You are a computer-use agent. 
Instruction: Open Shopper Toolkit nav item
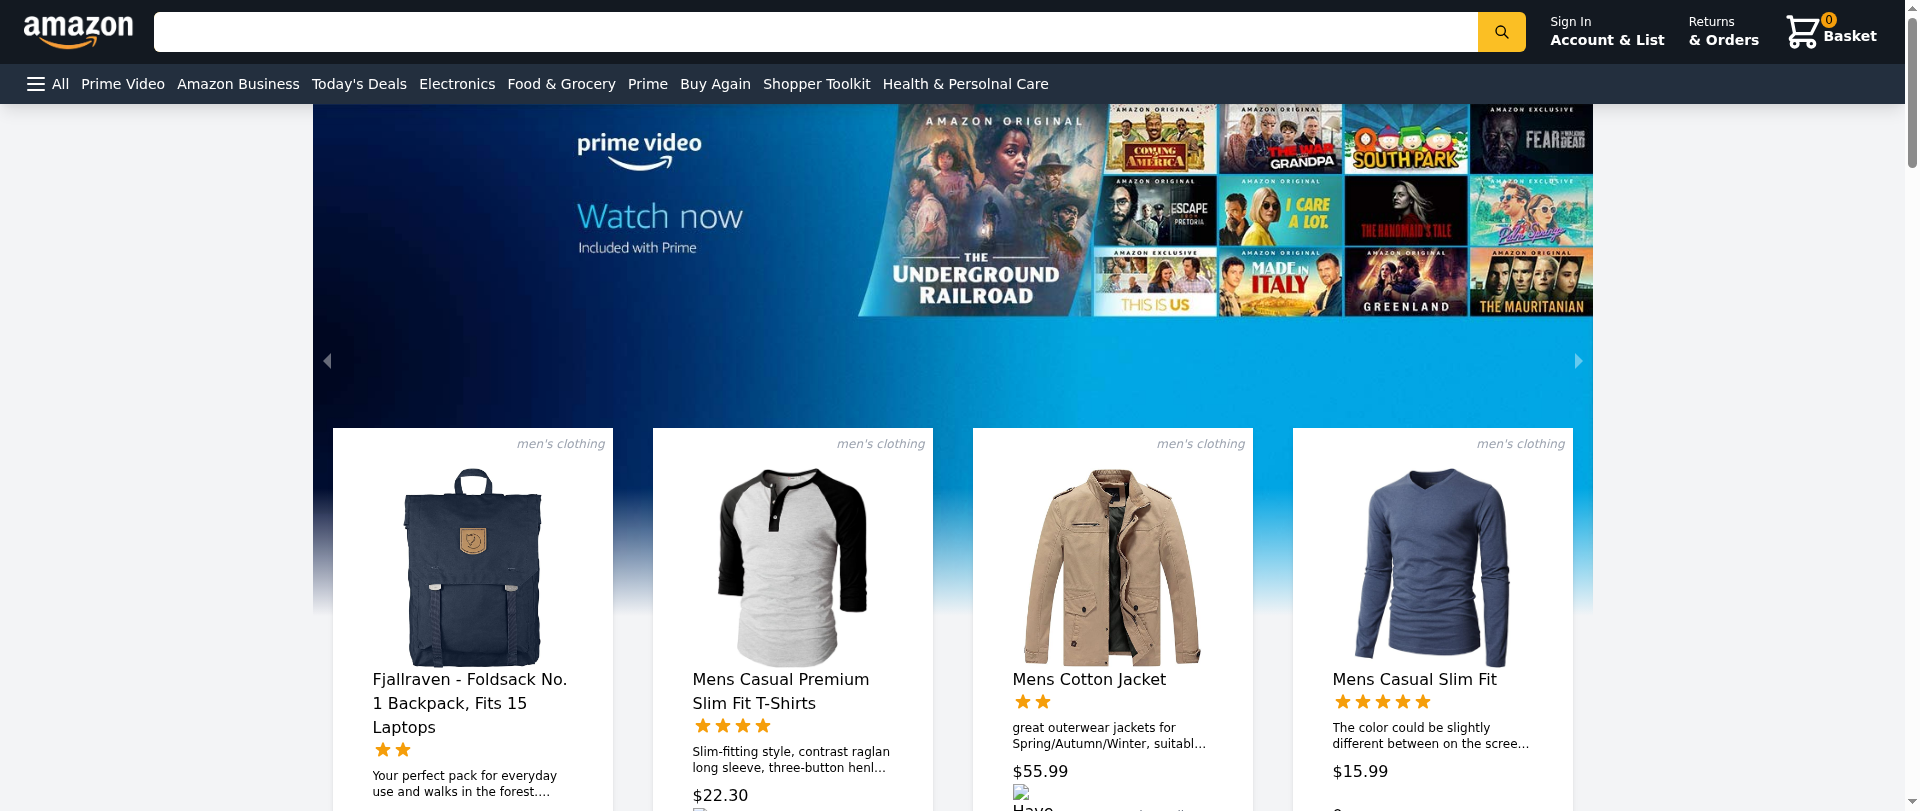[816, 84]
